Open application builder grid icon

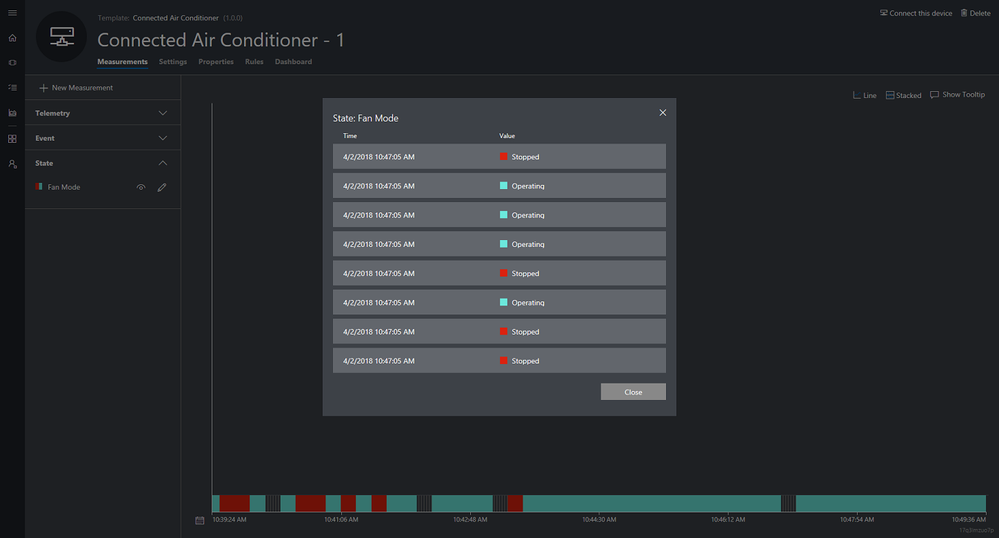coord(12,138)
